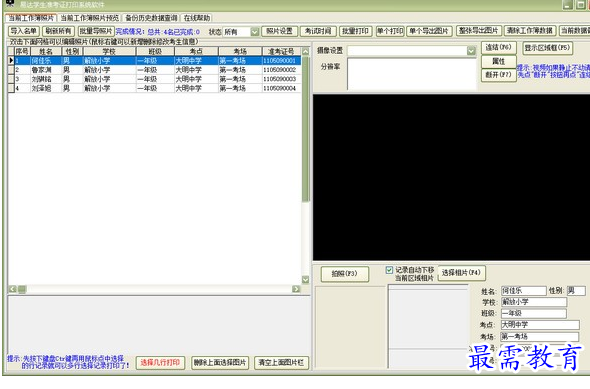Image resolution: width=590 pixels, height=389 pixels.
Task: Click the 班级 column header
Action: [x=155, y=51]
